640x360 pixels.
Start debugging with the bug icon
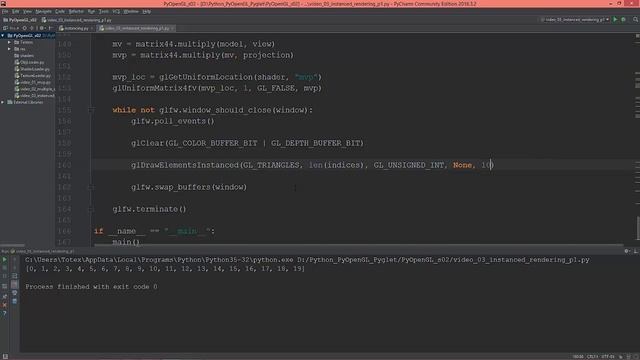click(623, 20)
